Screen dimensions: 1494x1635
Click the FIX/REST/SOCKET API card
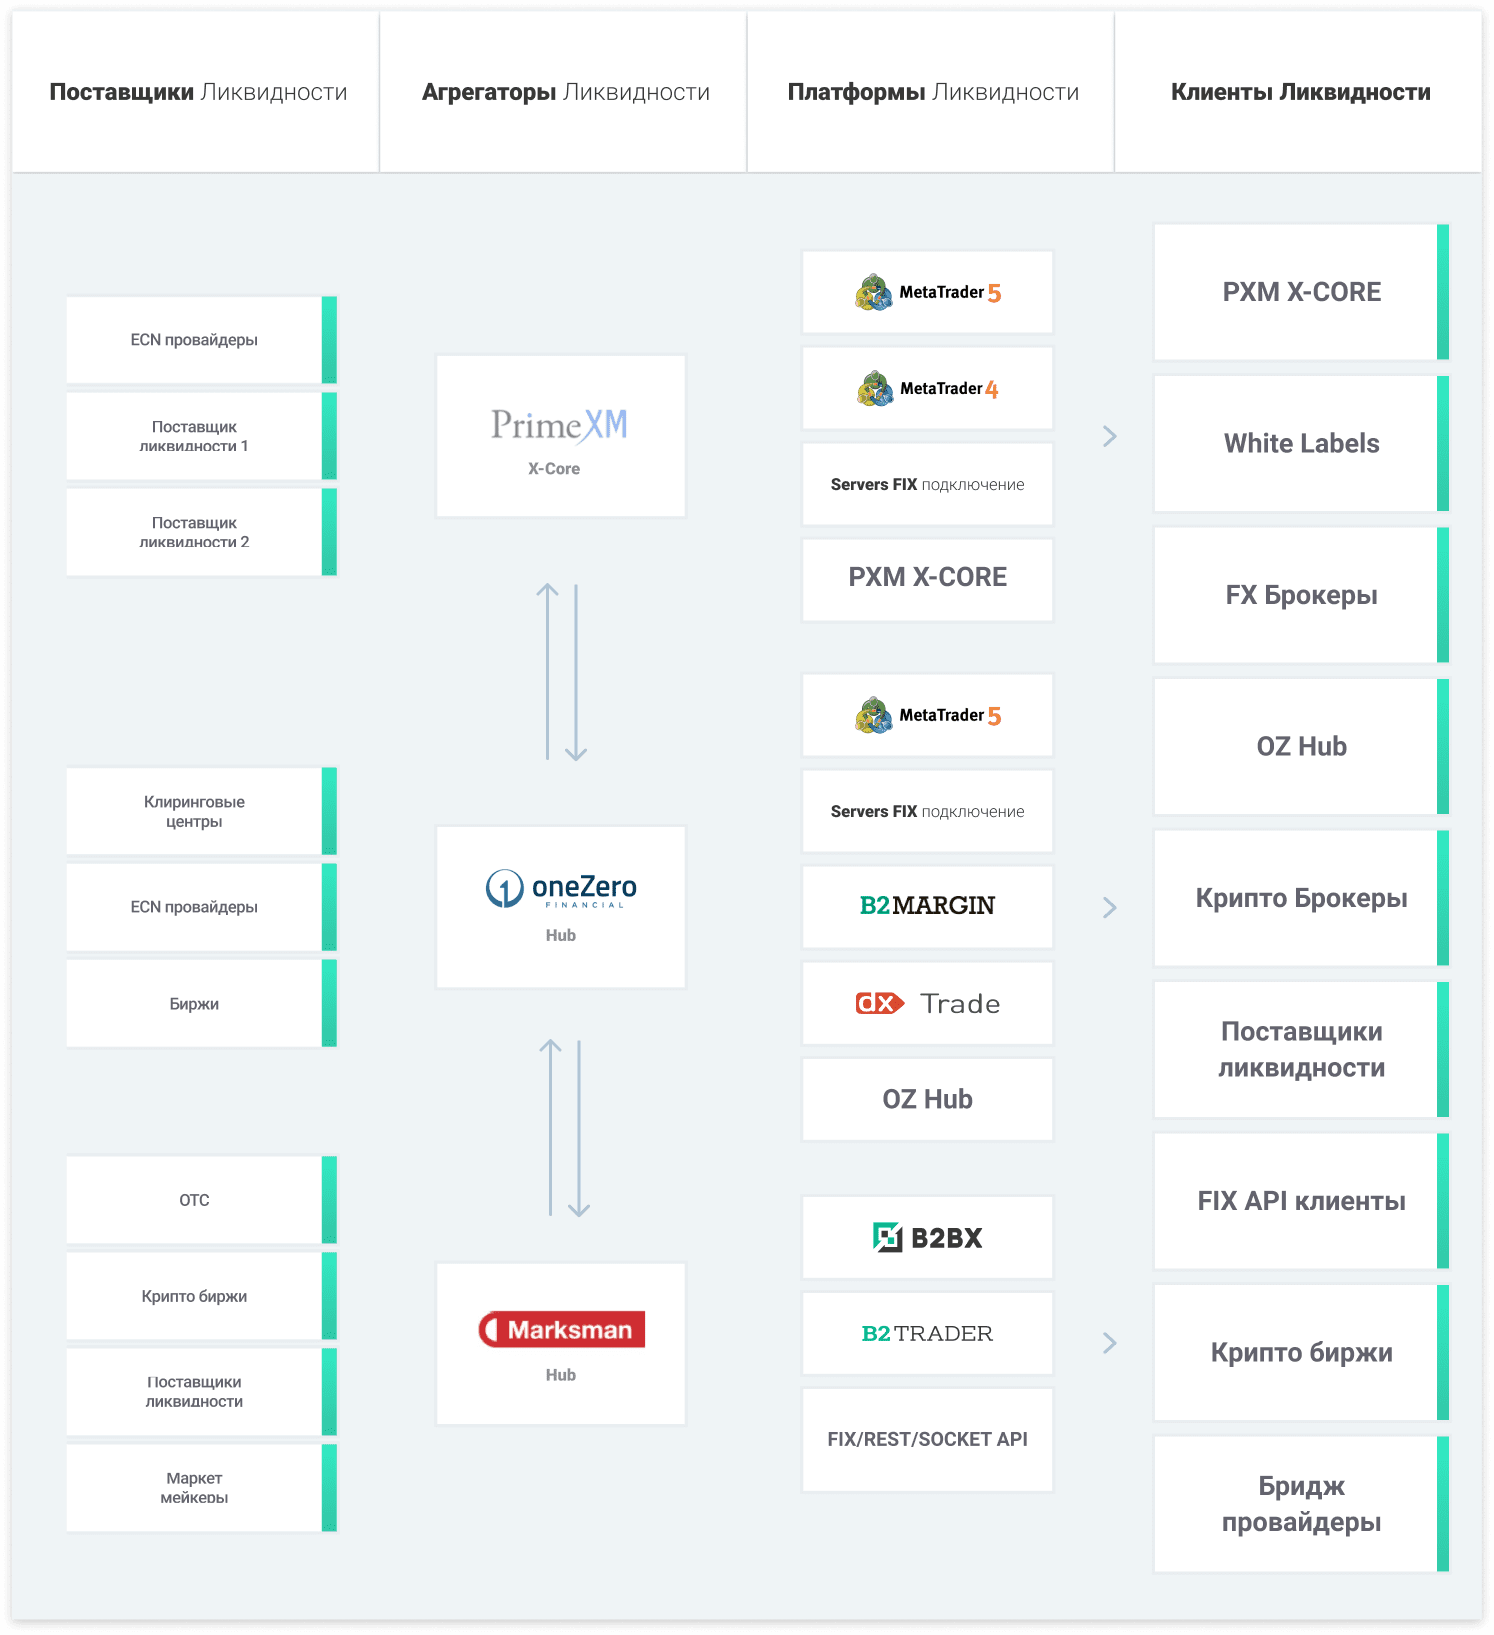pos(927,1439)
